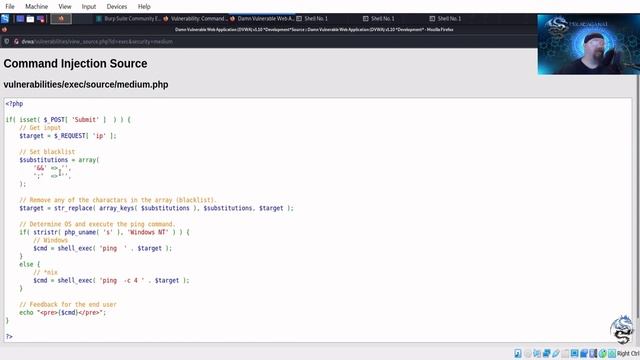Click the shell_exec( 'ping ' . $target ) line
The width and height of the screenshot is (640, 360).
pyautogui.click(x=102, y=248)
